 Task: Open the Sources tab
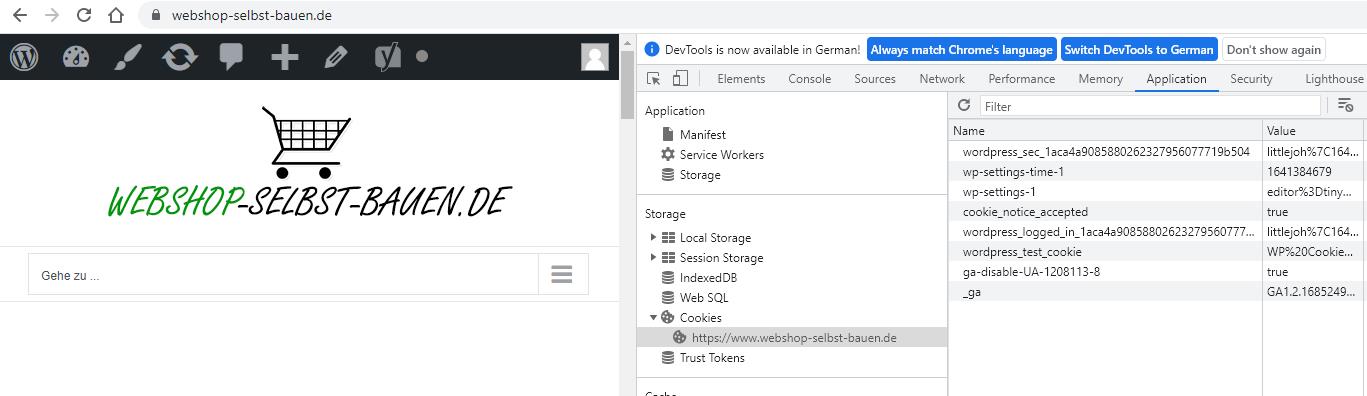(x=875, y=79)
